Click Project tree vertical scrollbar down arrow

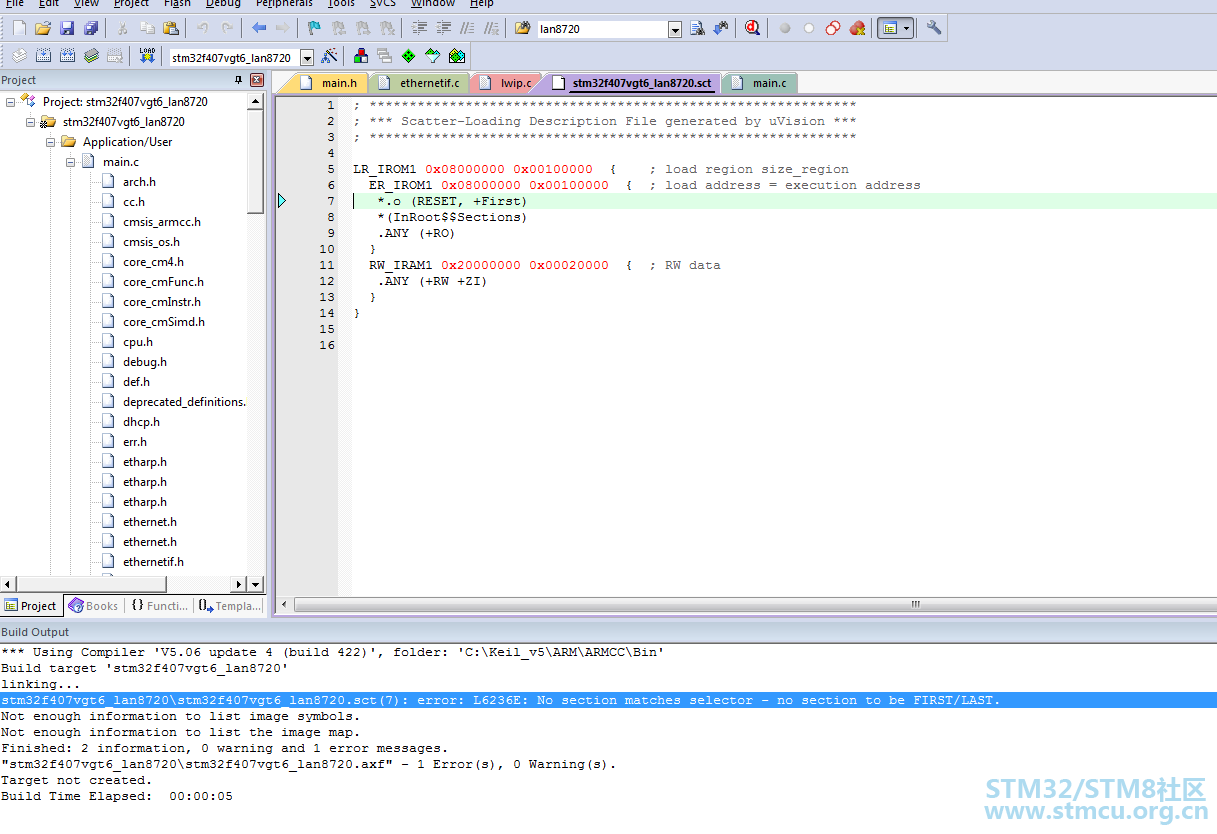(255, 585)
